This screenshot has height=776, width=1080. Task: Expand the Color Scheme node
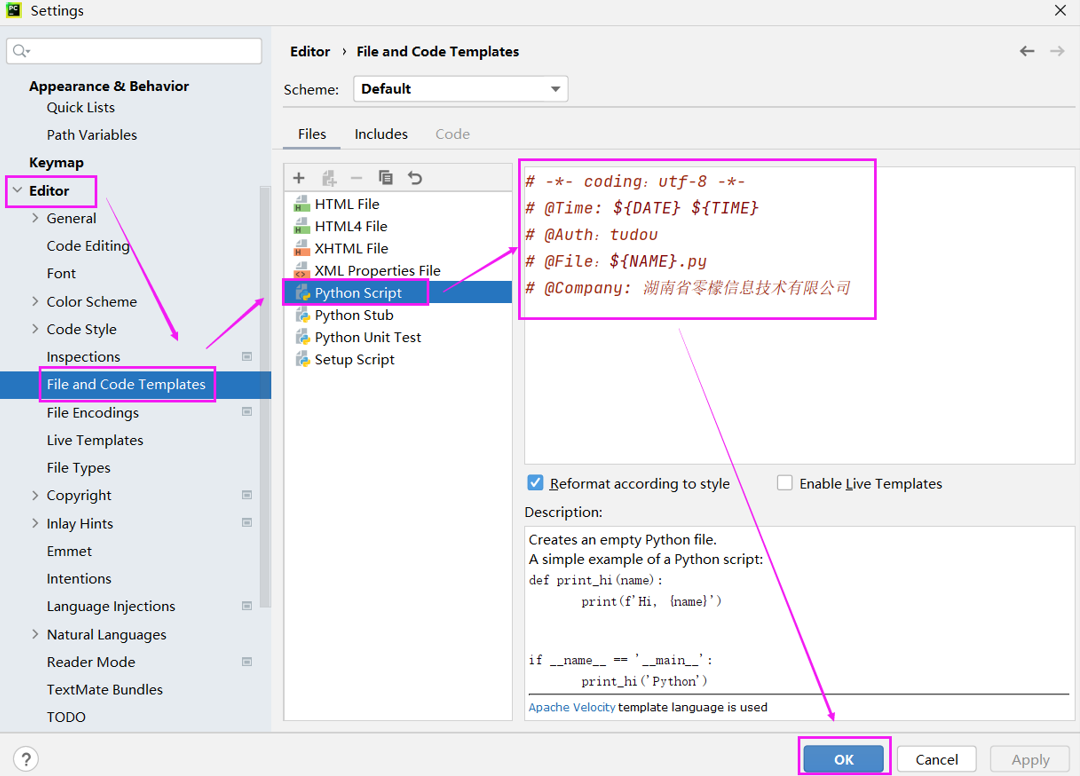(36, 301)
